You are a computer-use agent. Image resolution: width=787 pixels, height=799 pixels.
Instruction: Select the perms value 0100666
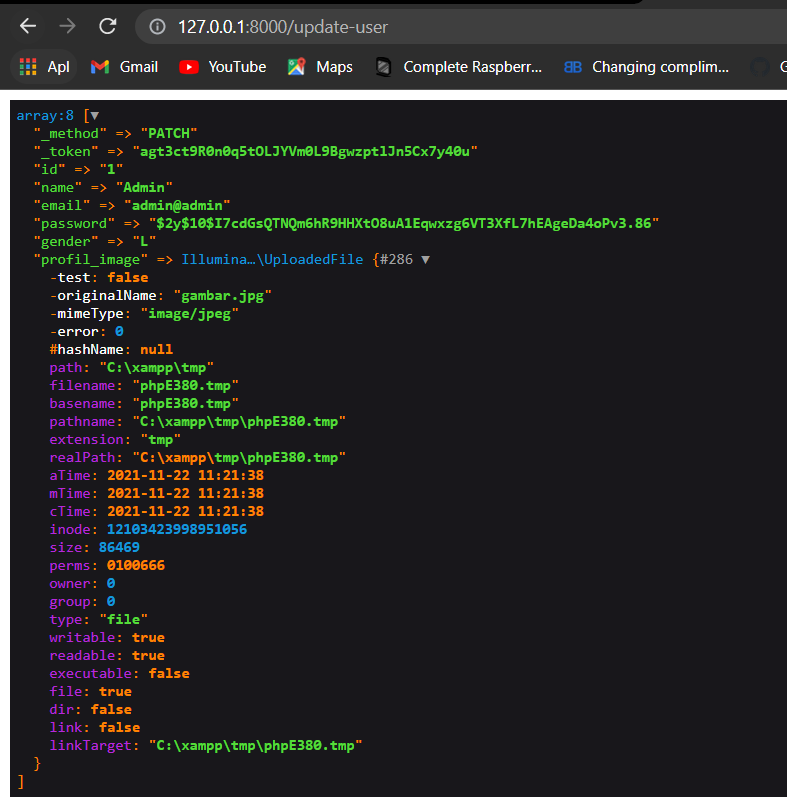(x=136, y=566)
